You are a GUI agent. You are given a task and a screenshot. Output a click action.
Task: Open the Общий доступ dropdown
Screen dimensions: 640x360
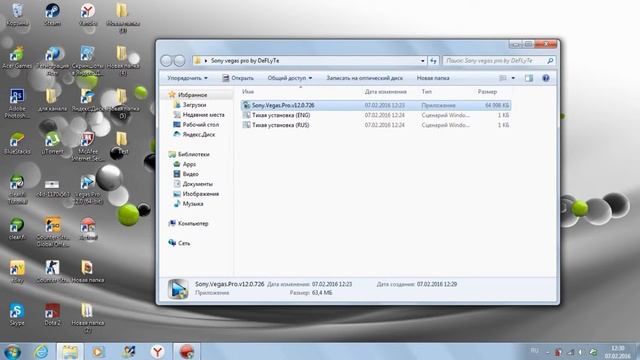pyautogui.click(x=289, y=78)
